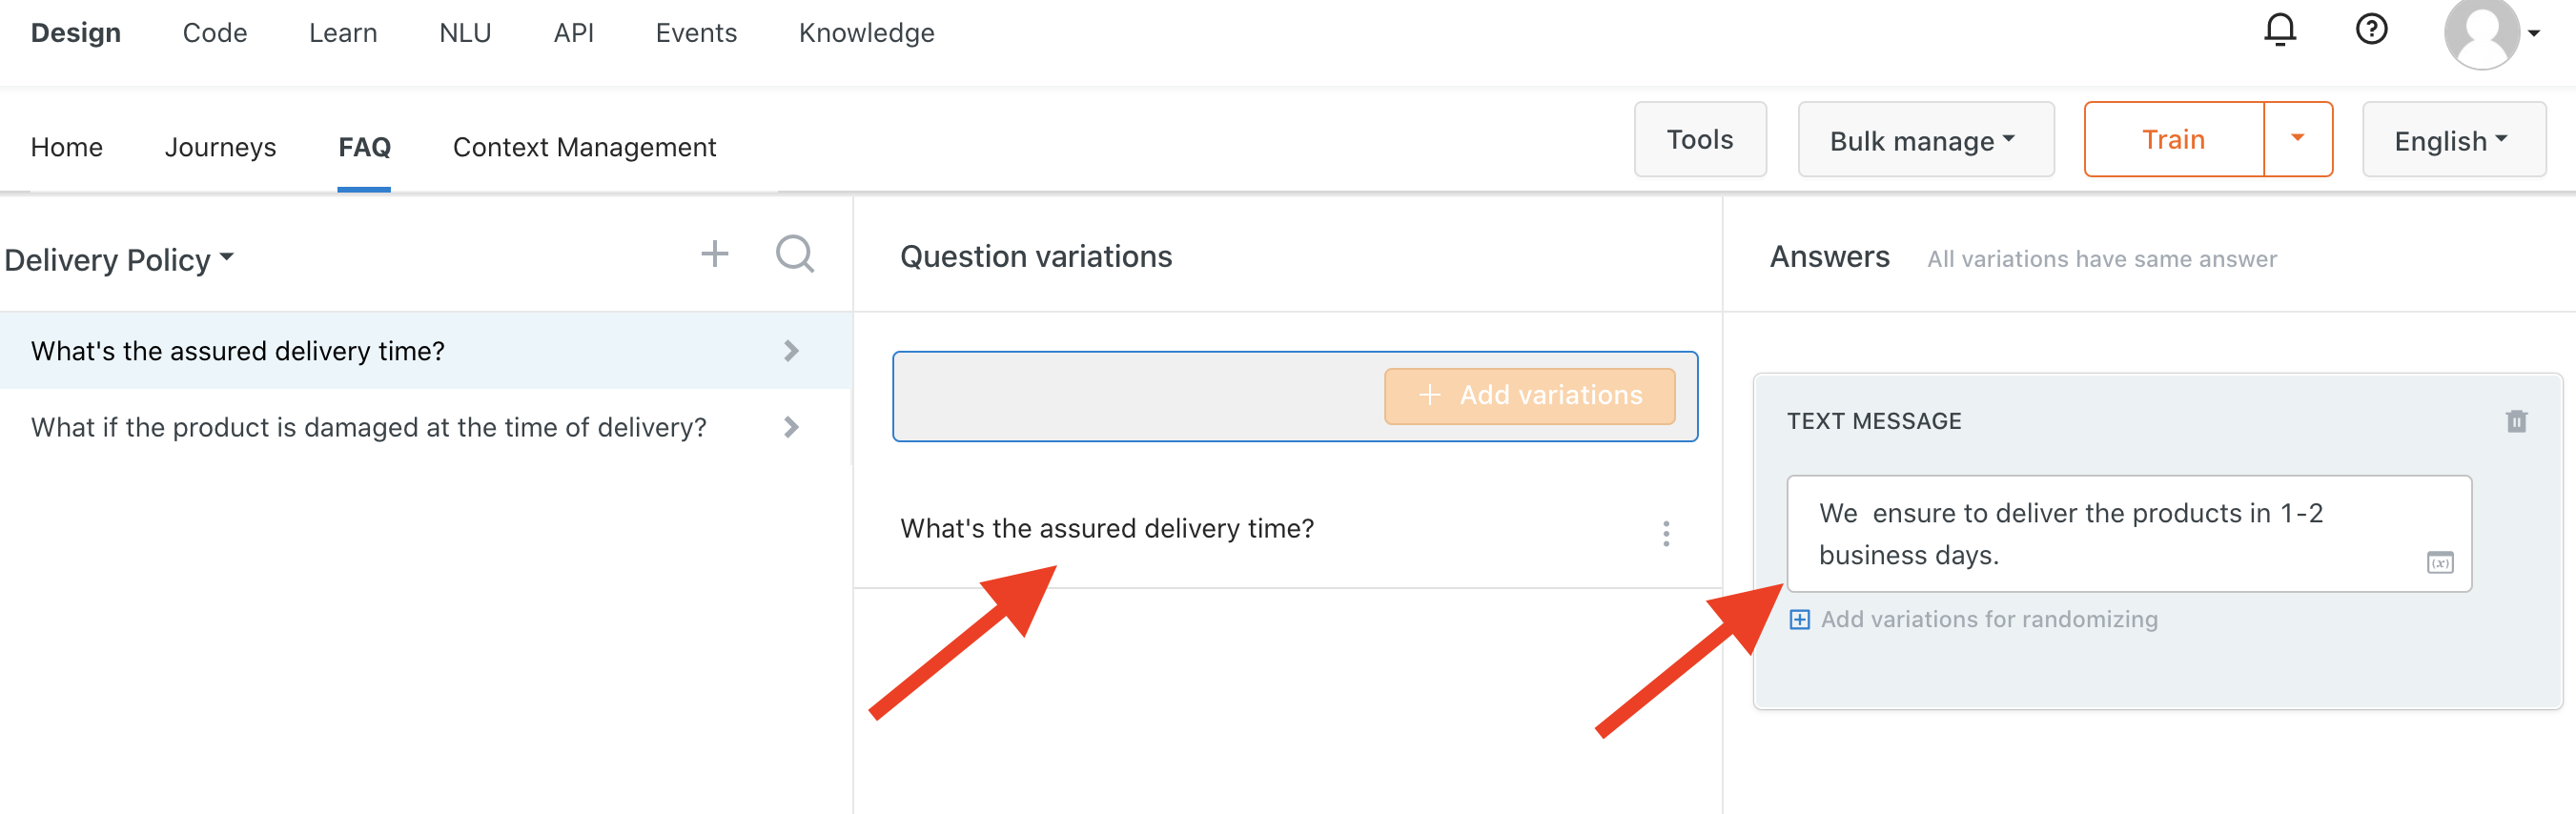Viewport: 2576px width, 814px height.
Task: Go to Context Management tab
Action: [584, 147]
